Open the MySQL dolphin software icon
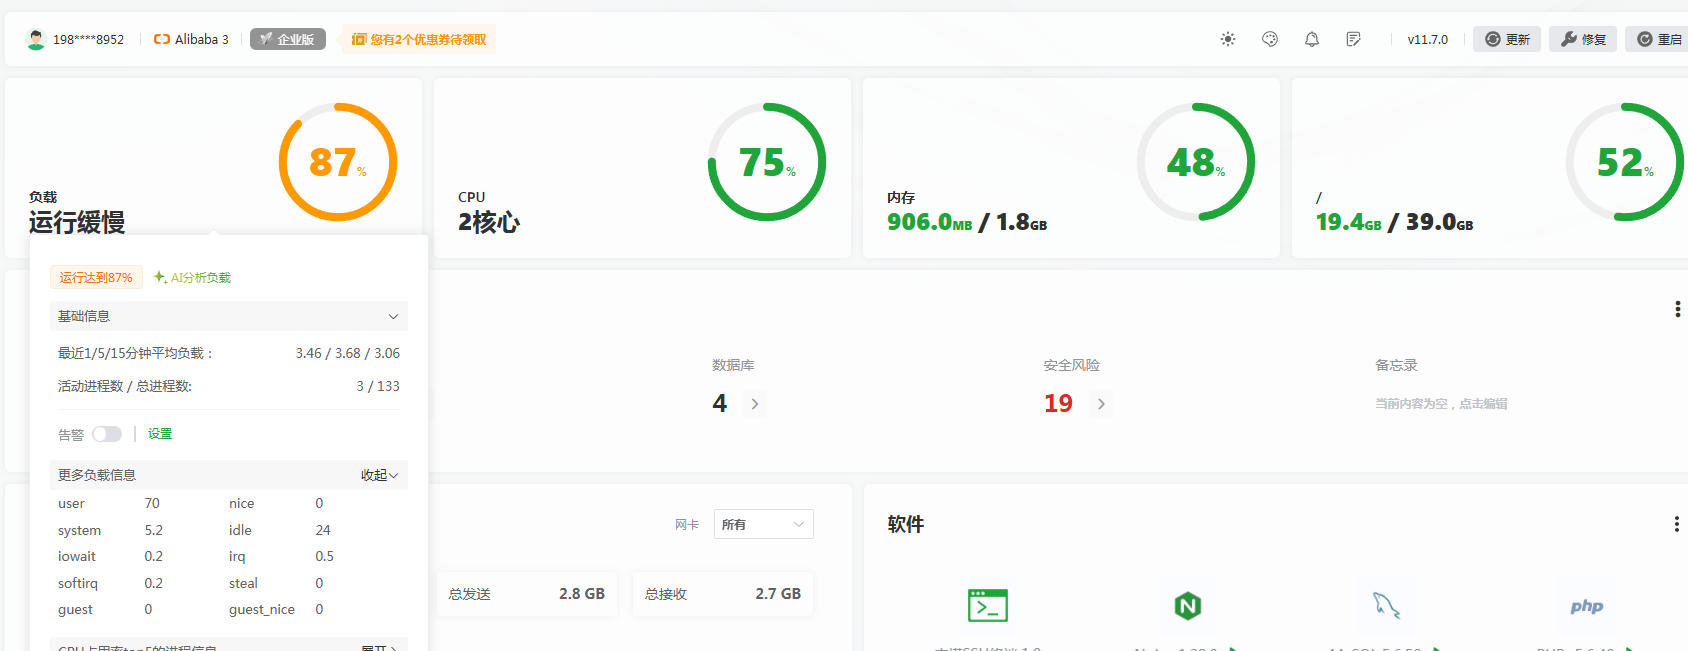The image size is (1688, 651). (x=1386, y=605)
